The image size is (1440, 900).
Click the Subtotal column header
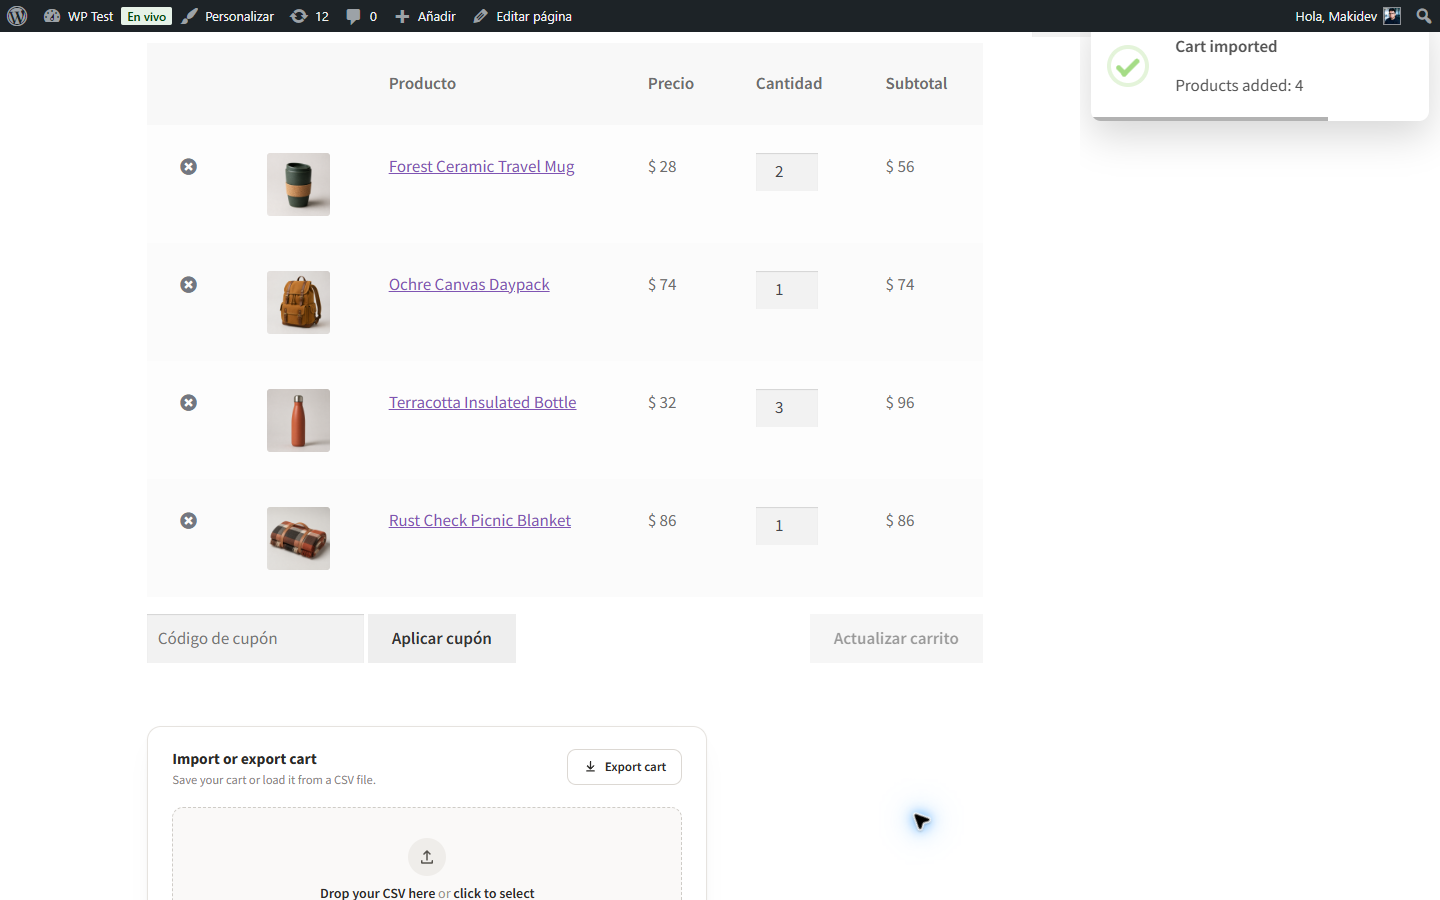coord(916,84)
